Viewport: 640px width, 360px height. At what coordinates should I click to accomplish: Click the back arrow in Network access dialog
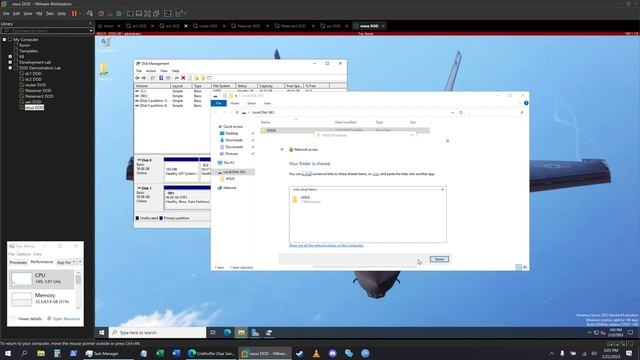click(x=282, y=149)
